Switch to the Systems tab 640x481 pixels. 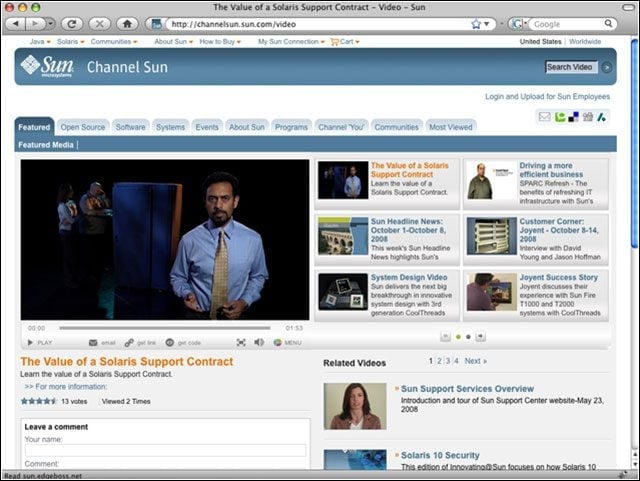click(x=170, y=127)
